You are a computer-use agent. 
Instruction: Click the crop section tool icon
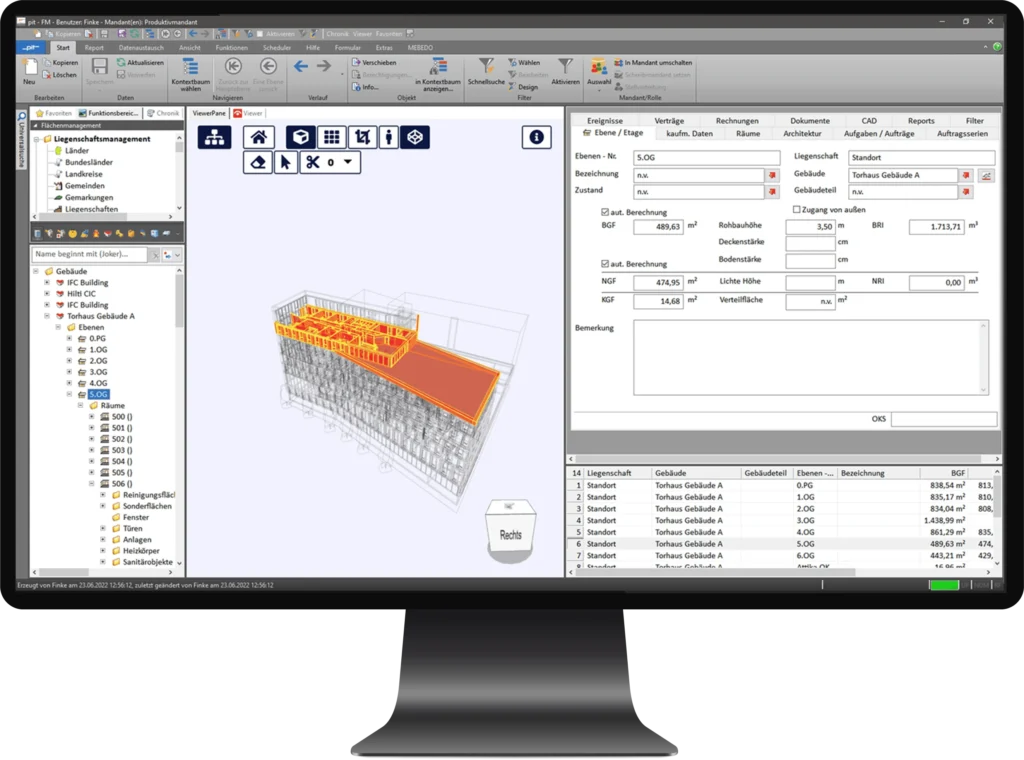tap(363, 138)
